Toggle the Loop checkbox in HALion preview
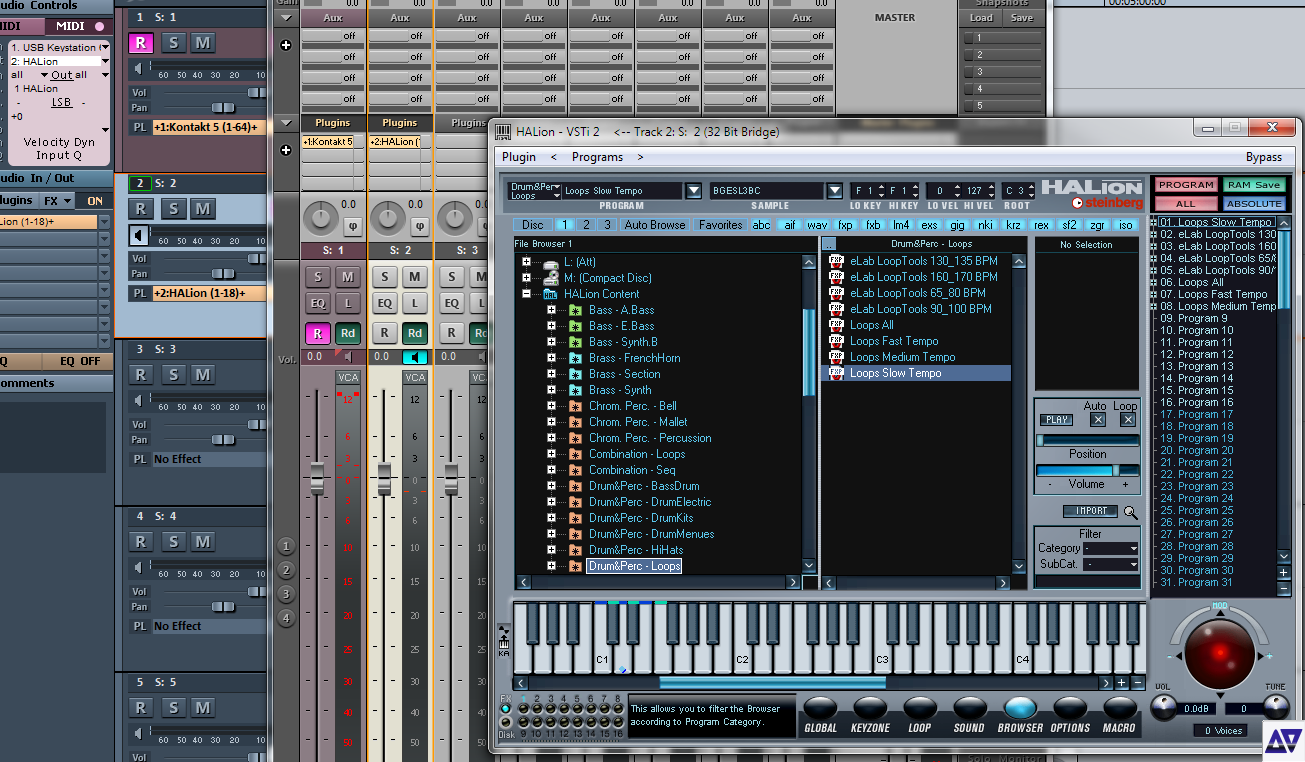Viewport: 1305px width, 762px height. (1128, 420)
